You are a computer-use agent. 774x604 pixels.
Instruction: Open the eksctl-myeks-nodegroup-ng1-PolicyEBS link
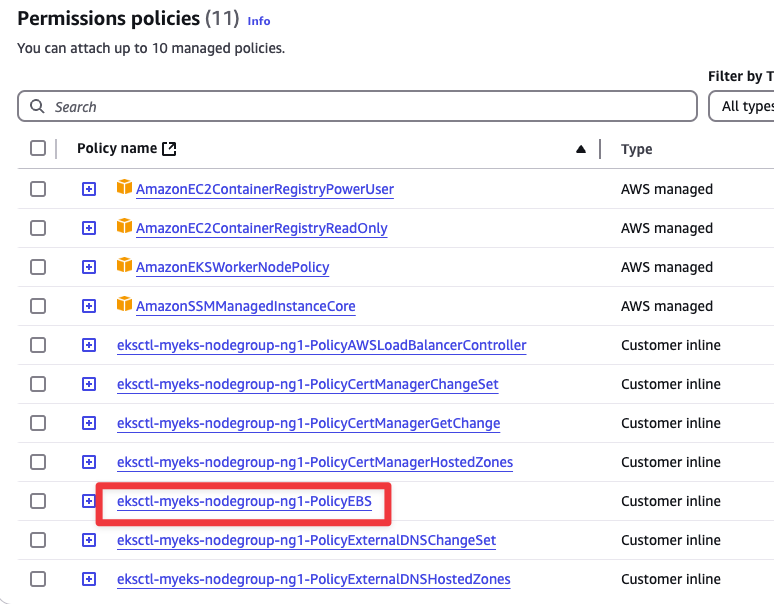point(244,501)
